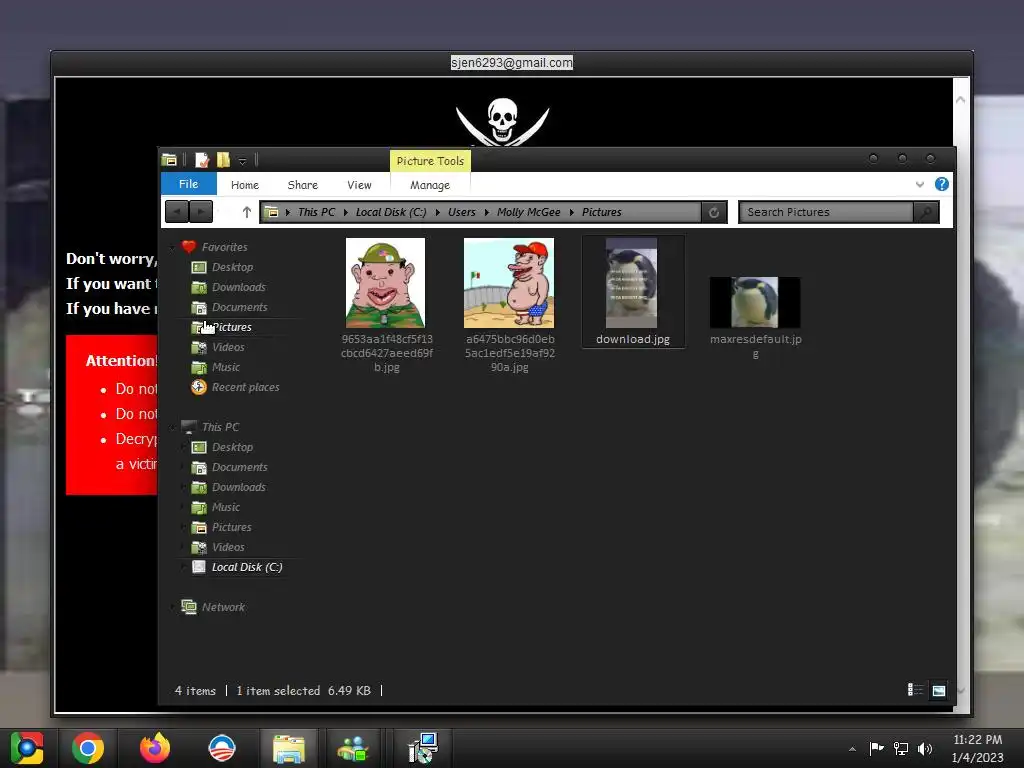
Task: Select Local Disk (C:) in navigation pane
Action: 246,567
